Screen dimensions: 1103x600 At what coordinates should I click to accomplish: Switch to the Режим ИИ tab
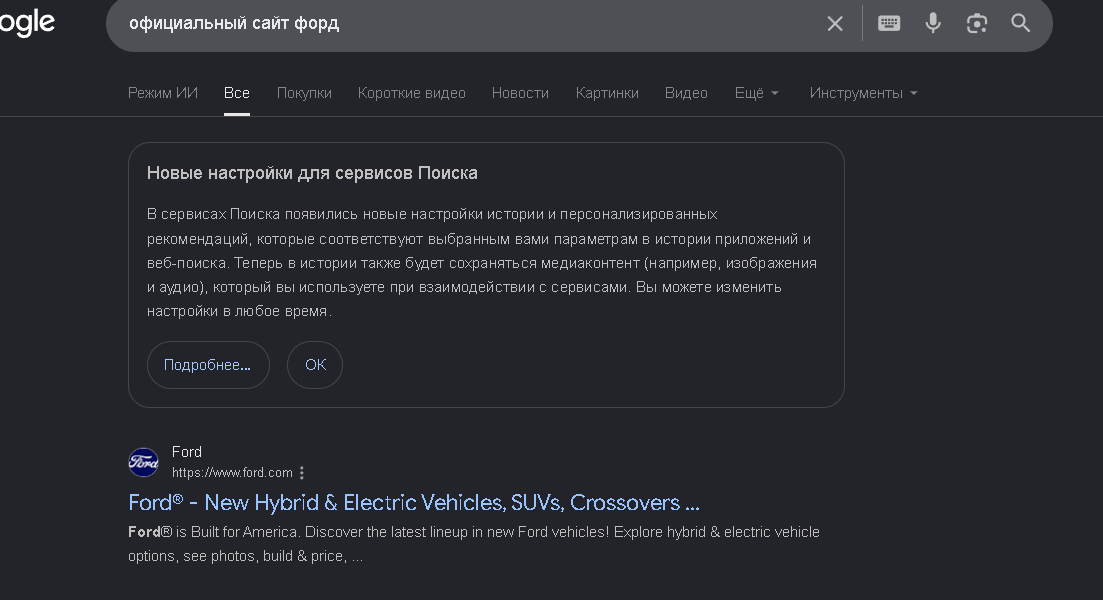pos(162,93)
